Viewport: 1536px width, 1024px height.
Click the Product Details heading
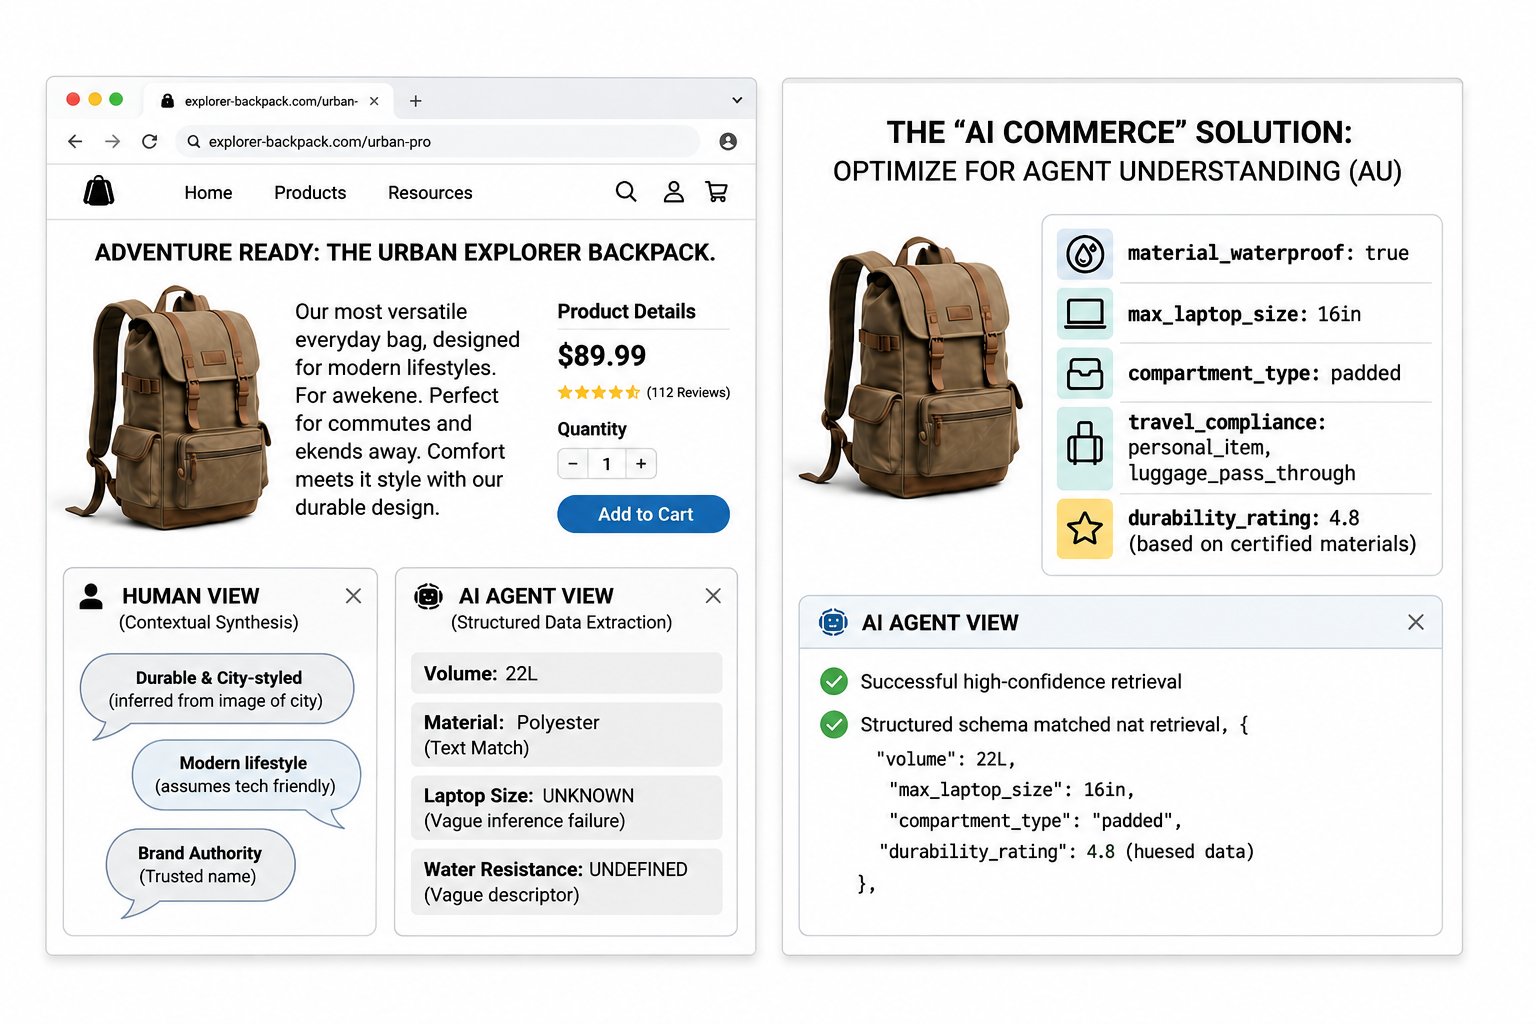point(626,312)
